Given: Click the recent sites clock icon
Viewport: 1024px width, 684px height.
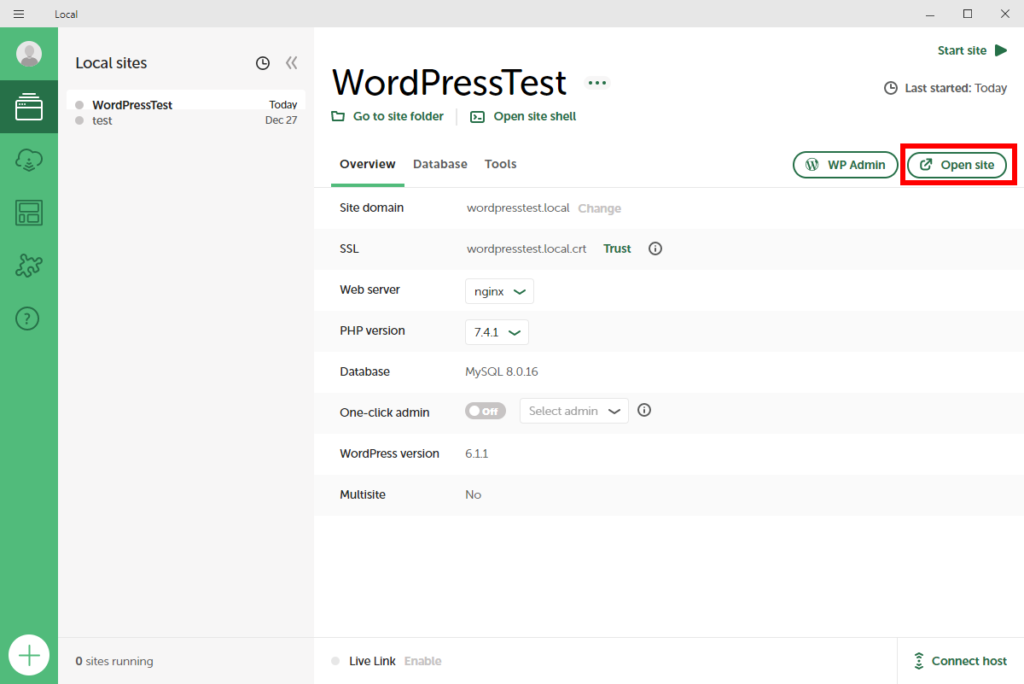Looking at the screenshot, I should click(263, 63).
